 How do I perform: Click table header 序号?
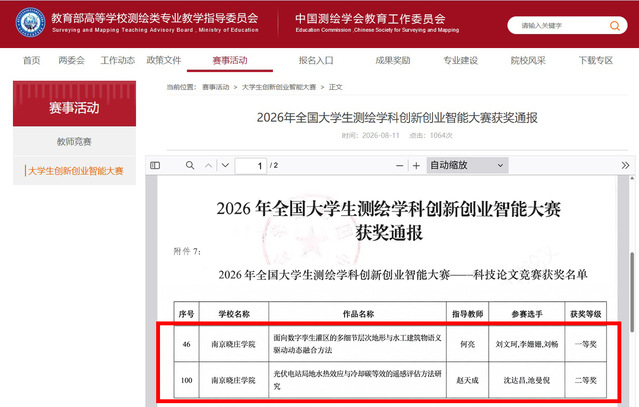(186, 314)
